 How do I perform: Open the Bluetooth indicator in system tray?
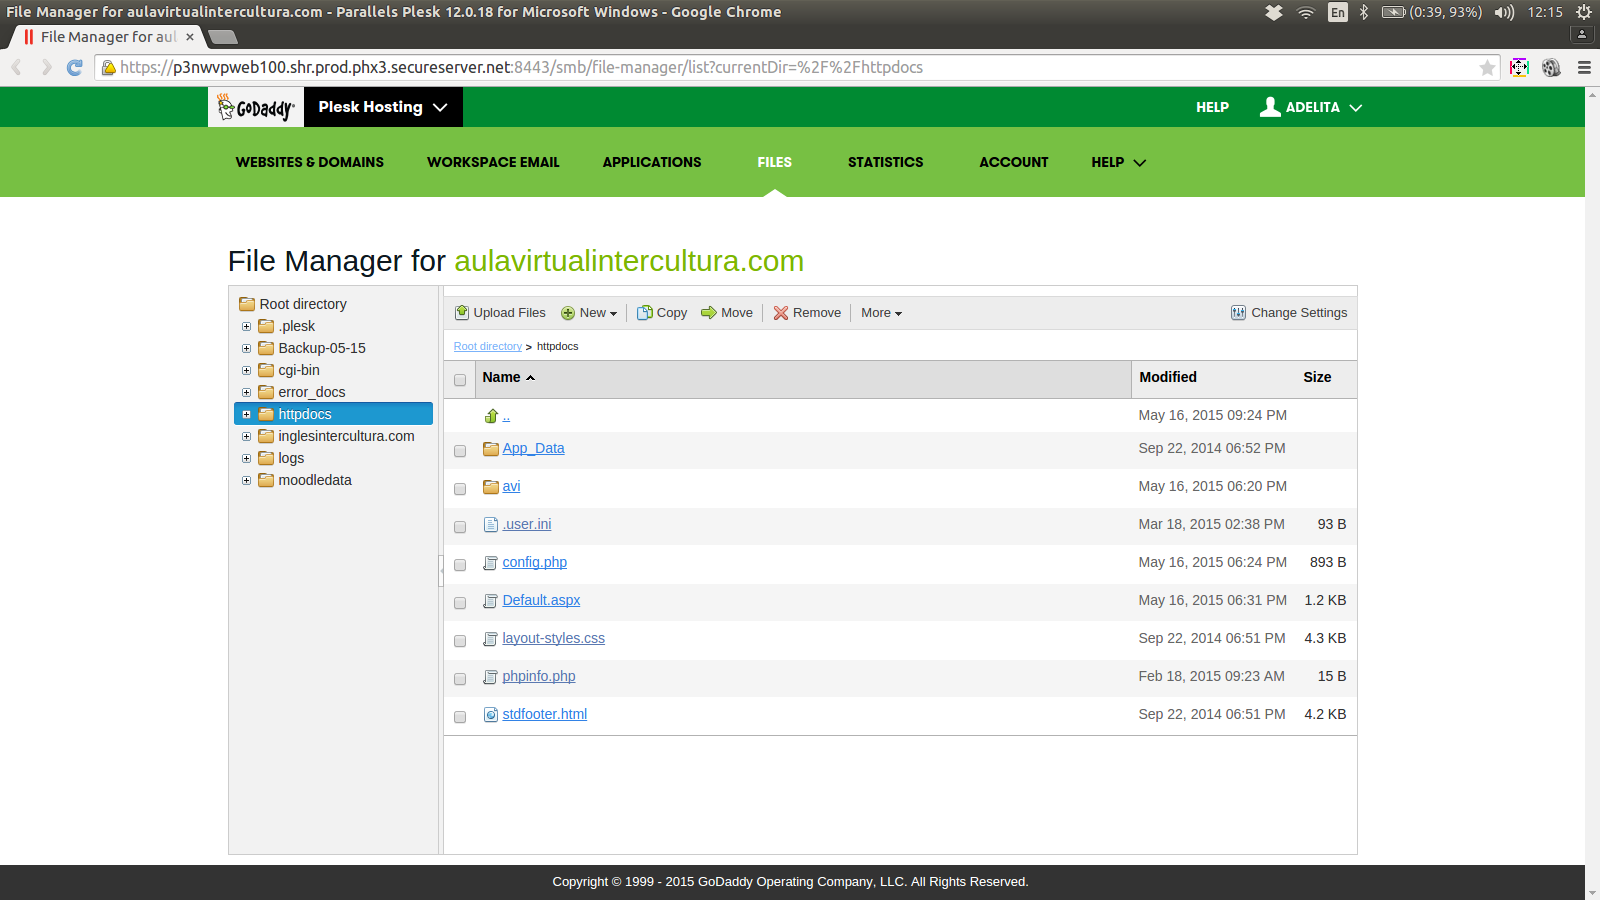tap(1364, 12)
